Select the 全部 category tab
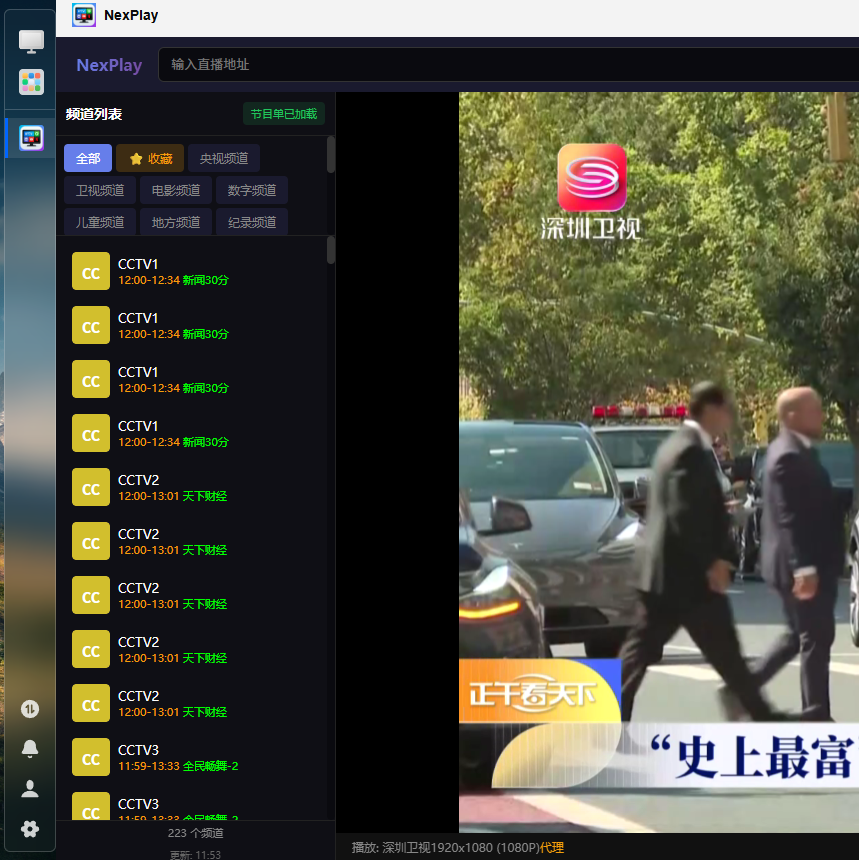 point(88,159)
